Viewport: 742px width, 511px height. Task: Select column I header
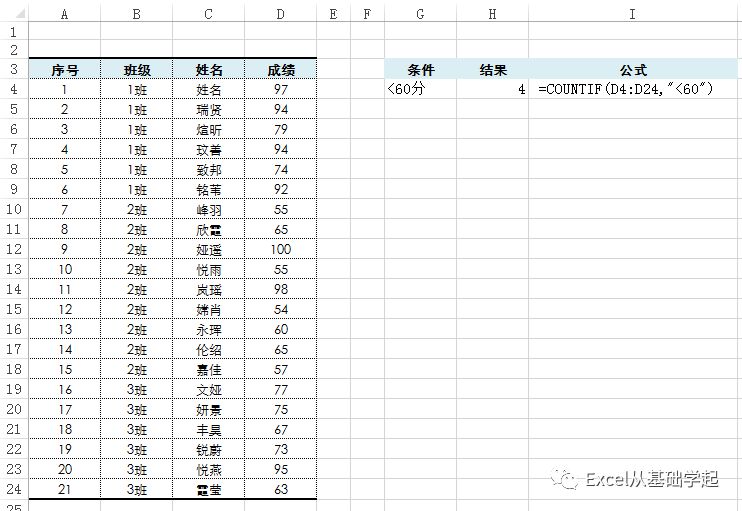point(632,14)
